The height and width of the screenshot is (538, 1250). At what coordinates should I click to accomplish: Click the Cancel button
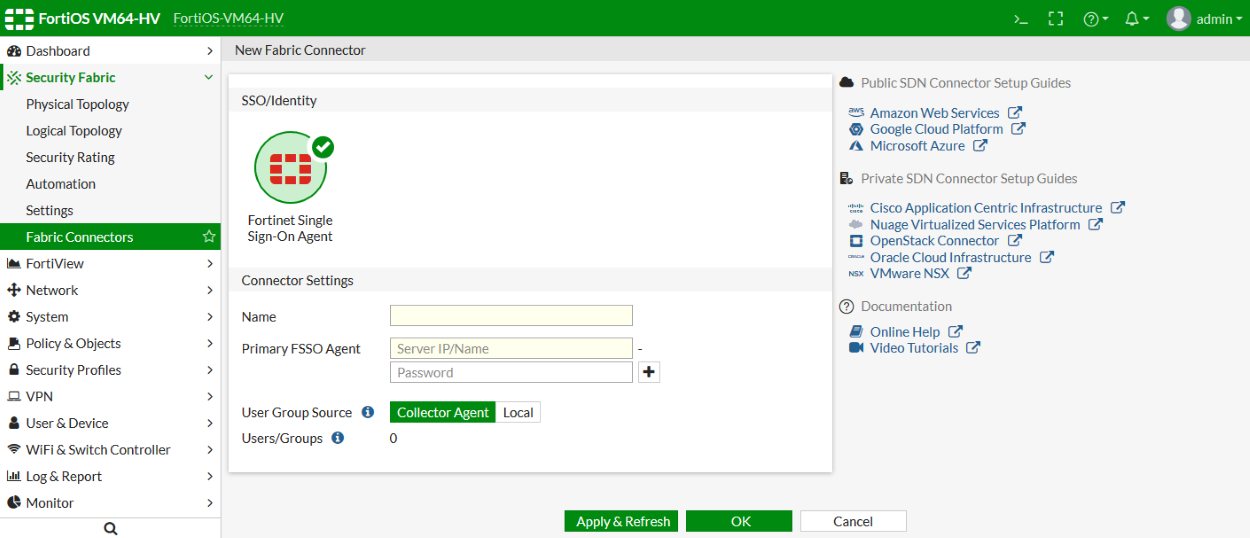pos(853,521)
